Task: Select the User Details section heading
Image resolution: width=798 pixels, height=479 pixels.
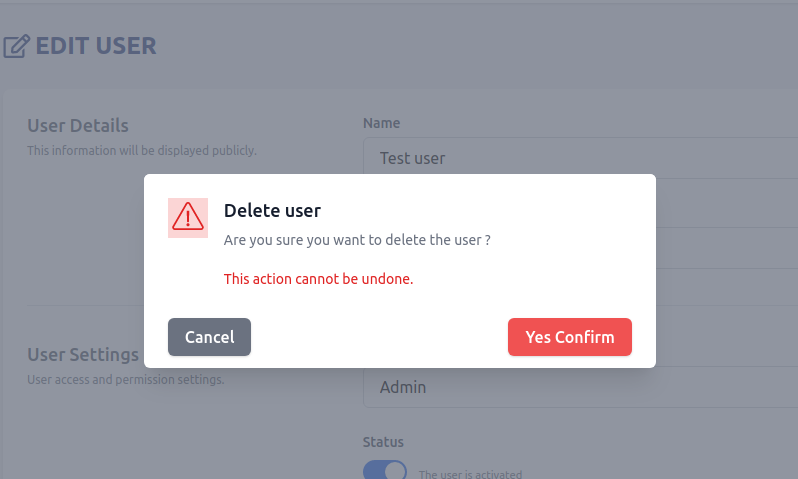Action: (78, 126)
